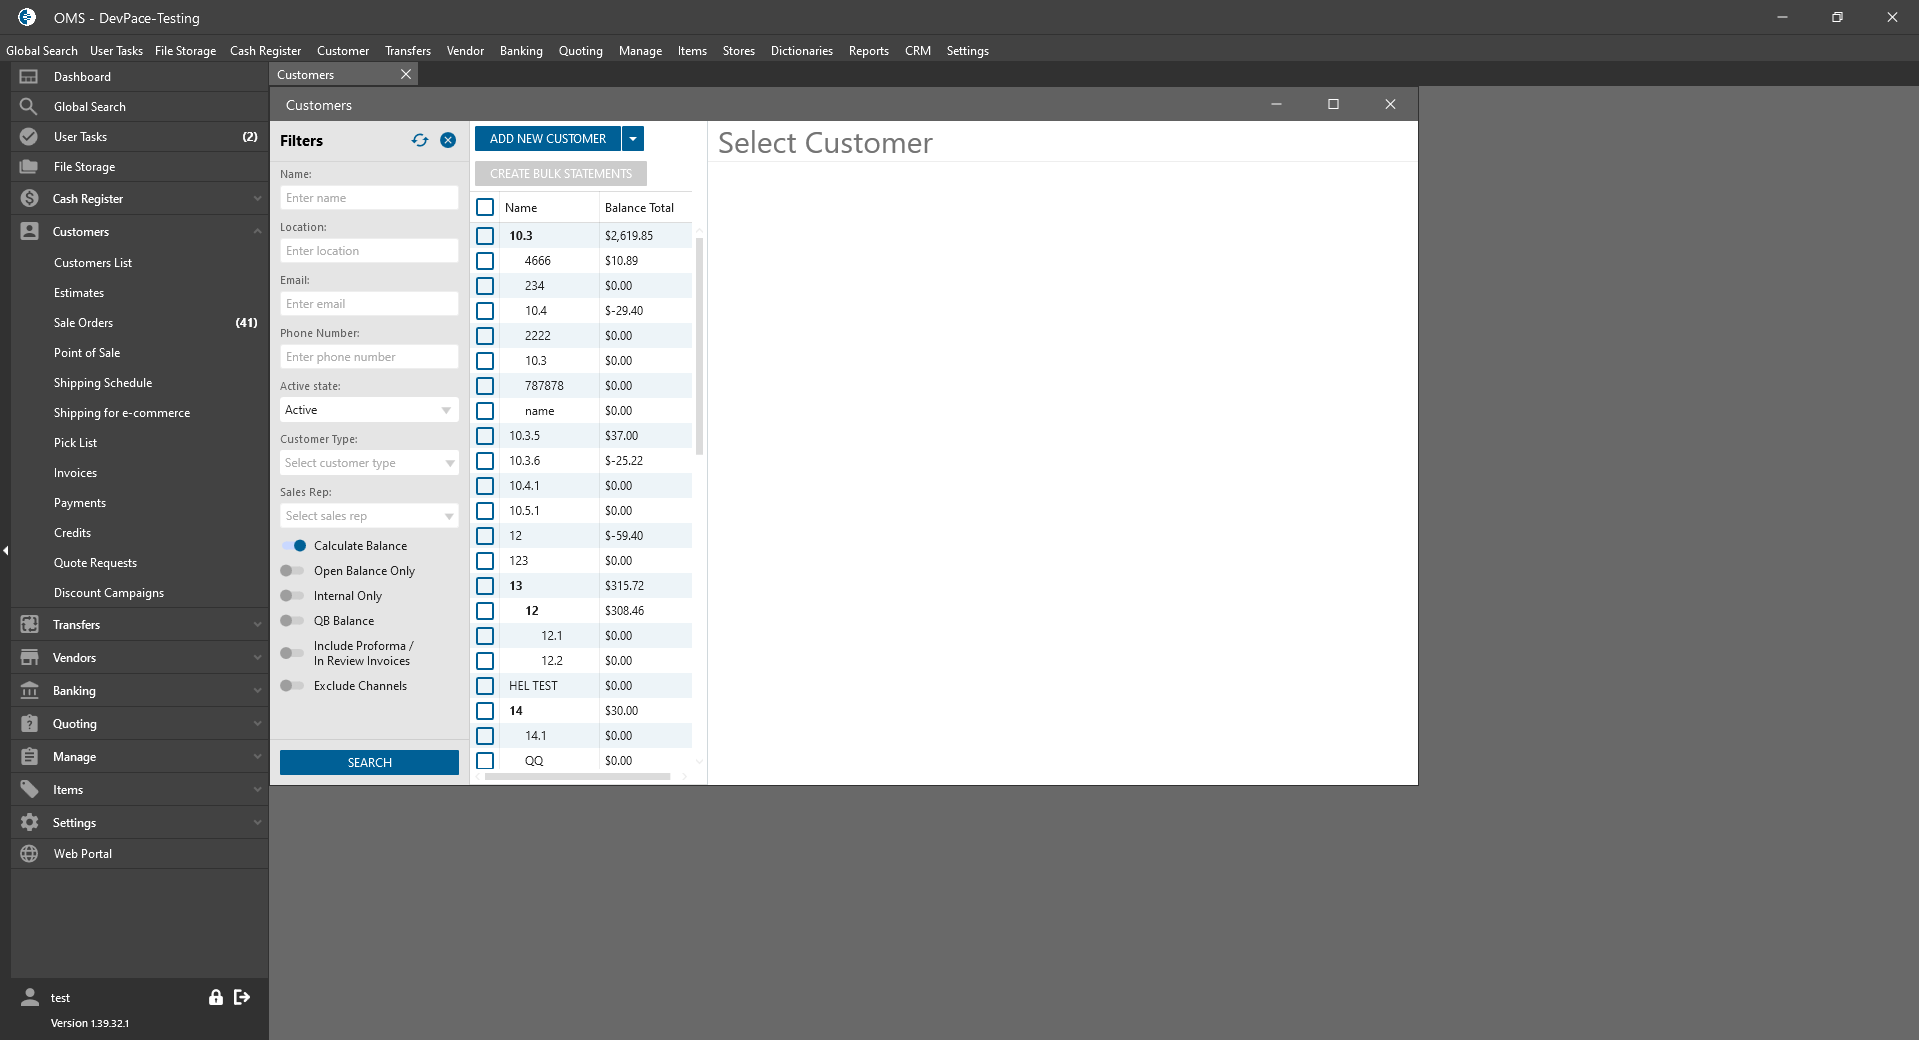Open the Reports menu
1919x1040 pixels.
[869, 51]
